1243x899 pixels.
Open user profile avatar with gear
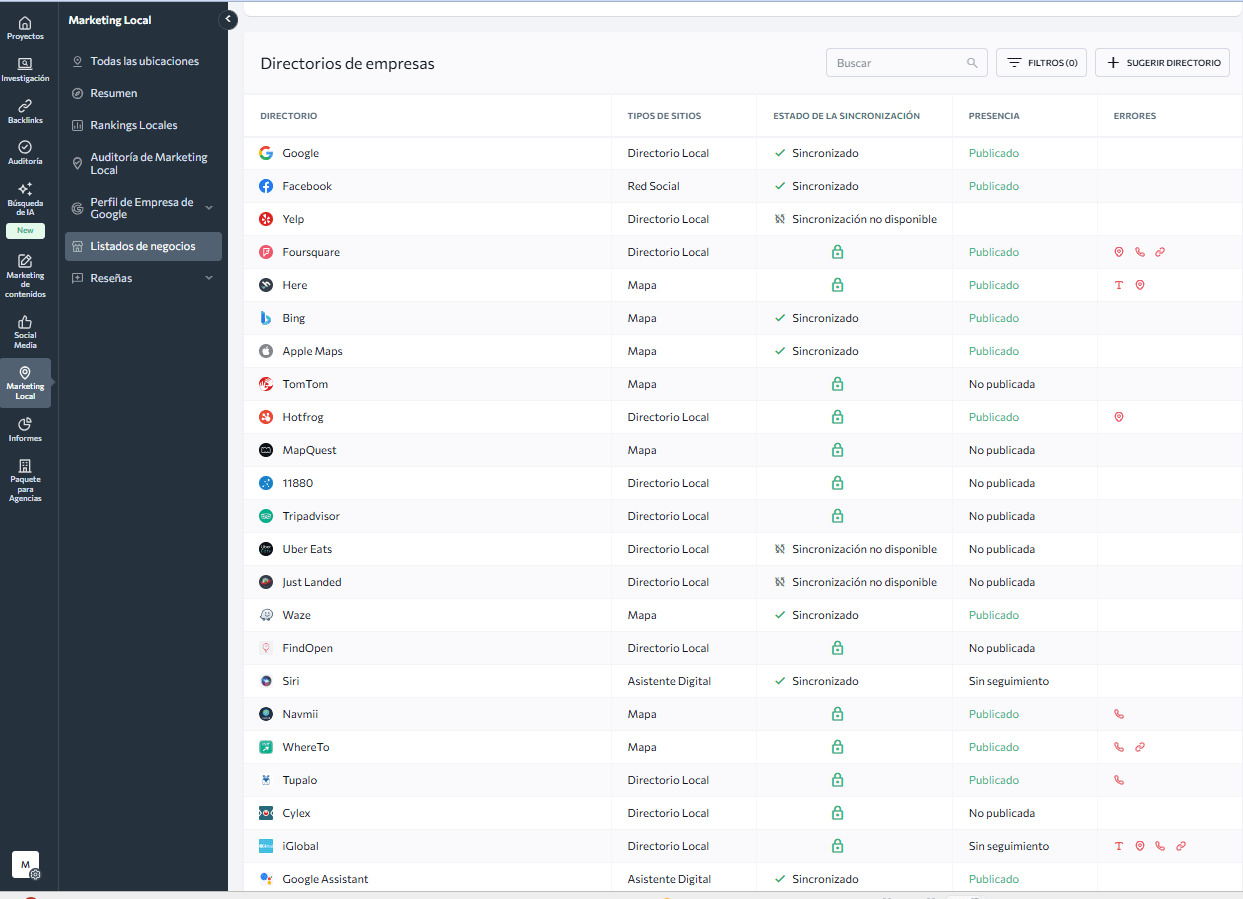point(26,865)
